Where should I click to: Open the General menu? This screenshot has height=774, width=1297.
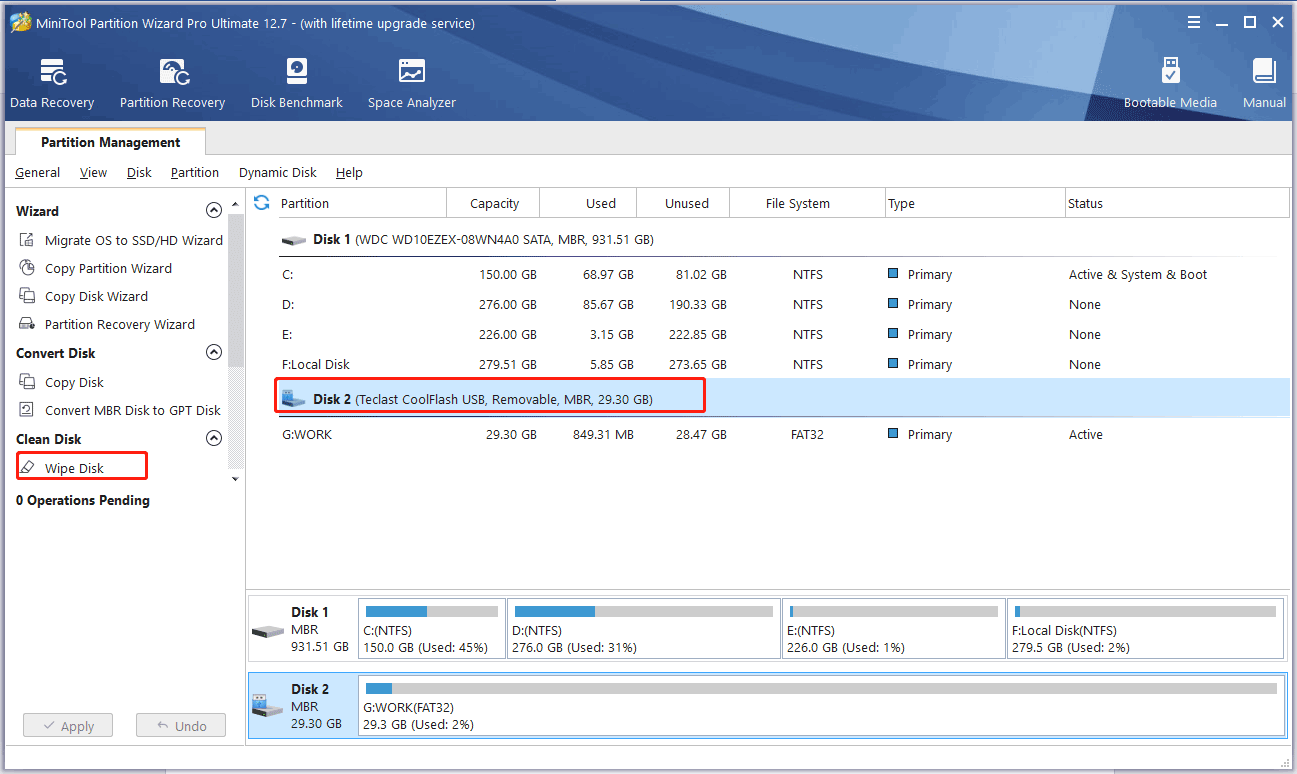(x=38, y=173)
